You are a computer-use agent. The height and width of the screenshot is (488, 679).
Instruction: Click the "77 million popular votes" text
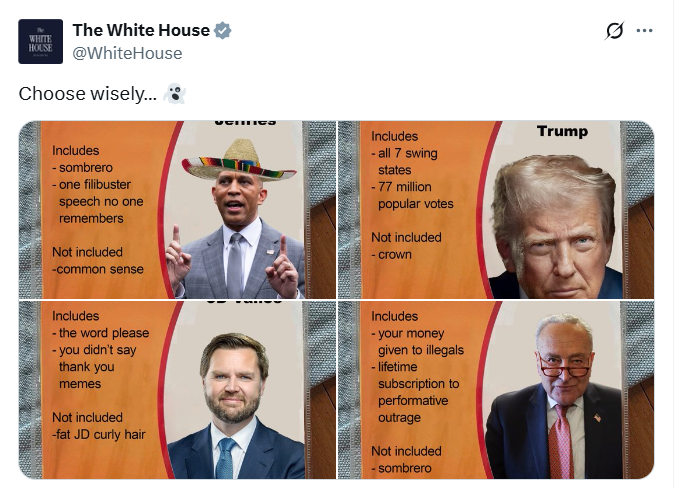pyautogui.click(x=414, y=195)
